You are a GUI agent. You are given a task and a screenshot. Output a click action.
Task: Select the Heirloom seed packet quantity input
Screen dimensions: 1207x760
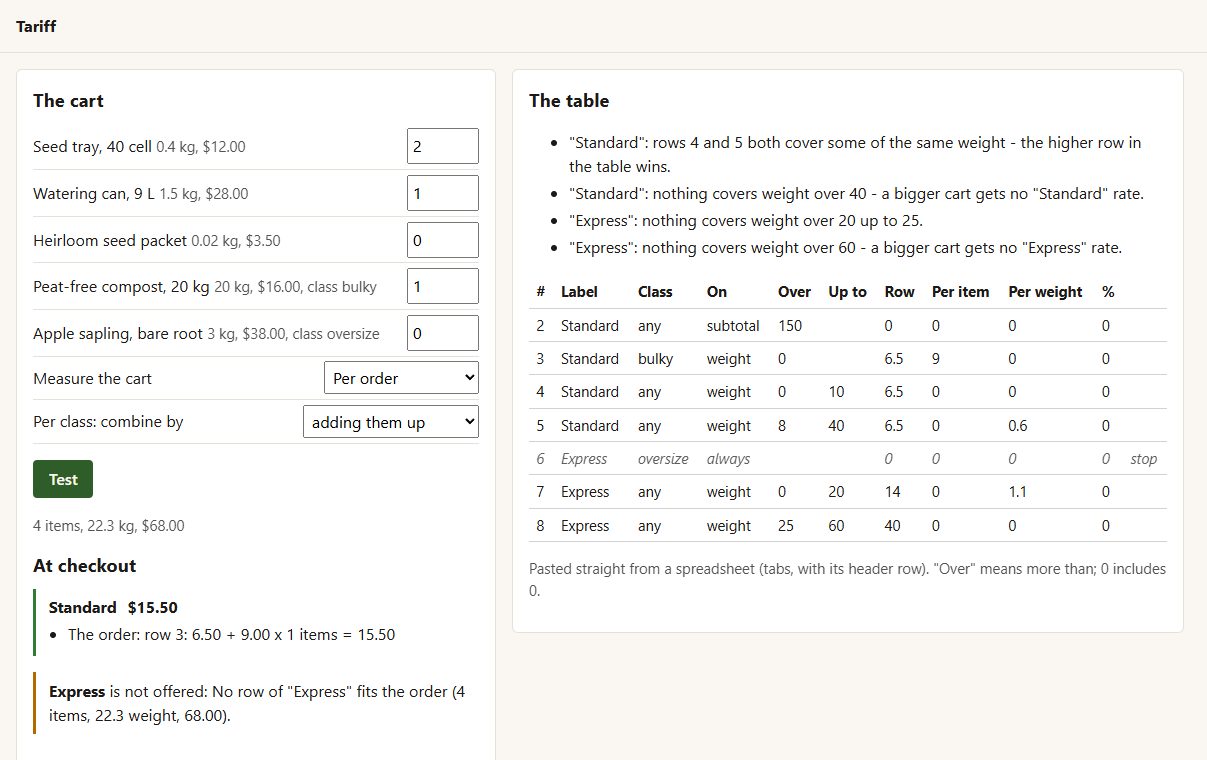pyautogui.click(x=443, y=240)
